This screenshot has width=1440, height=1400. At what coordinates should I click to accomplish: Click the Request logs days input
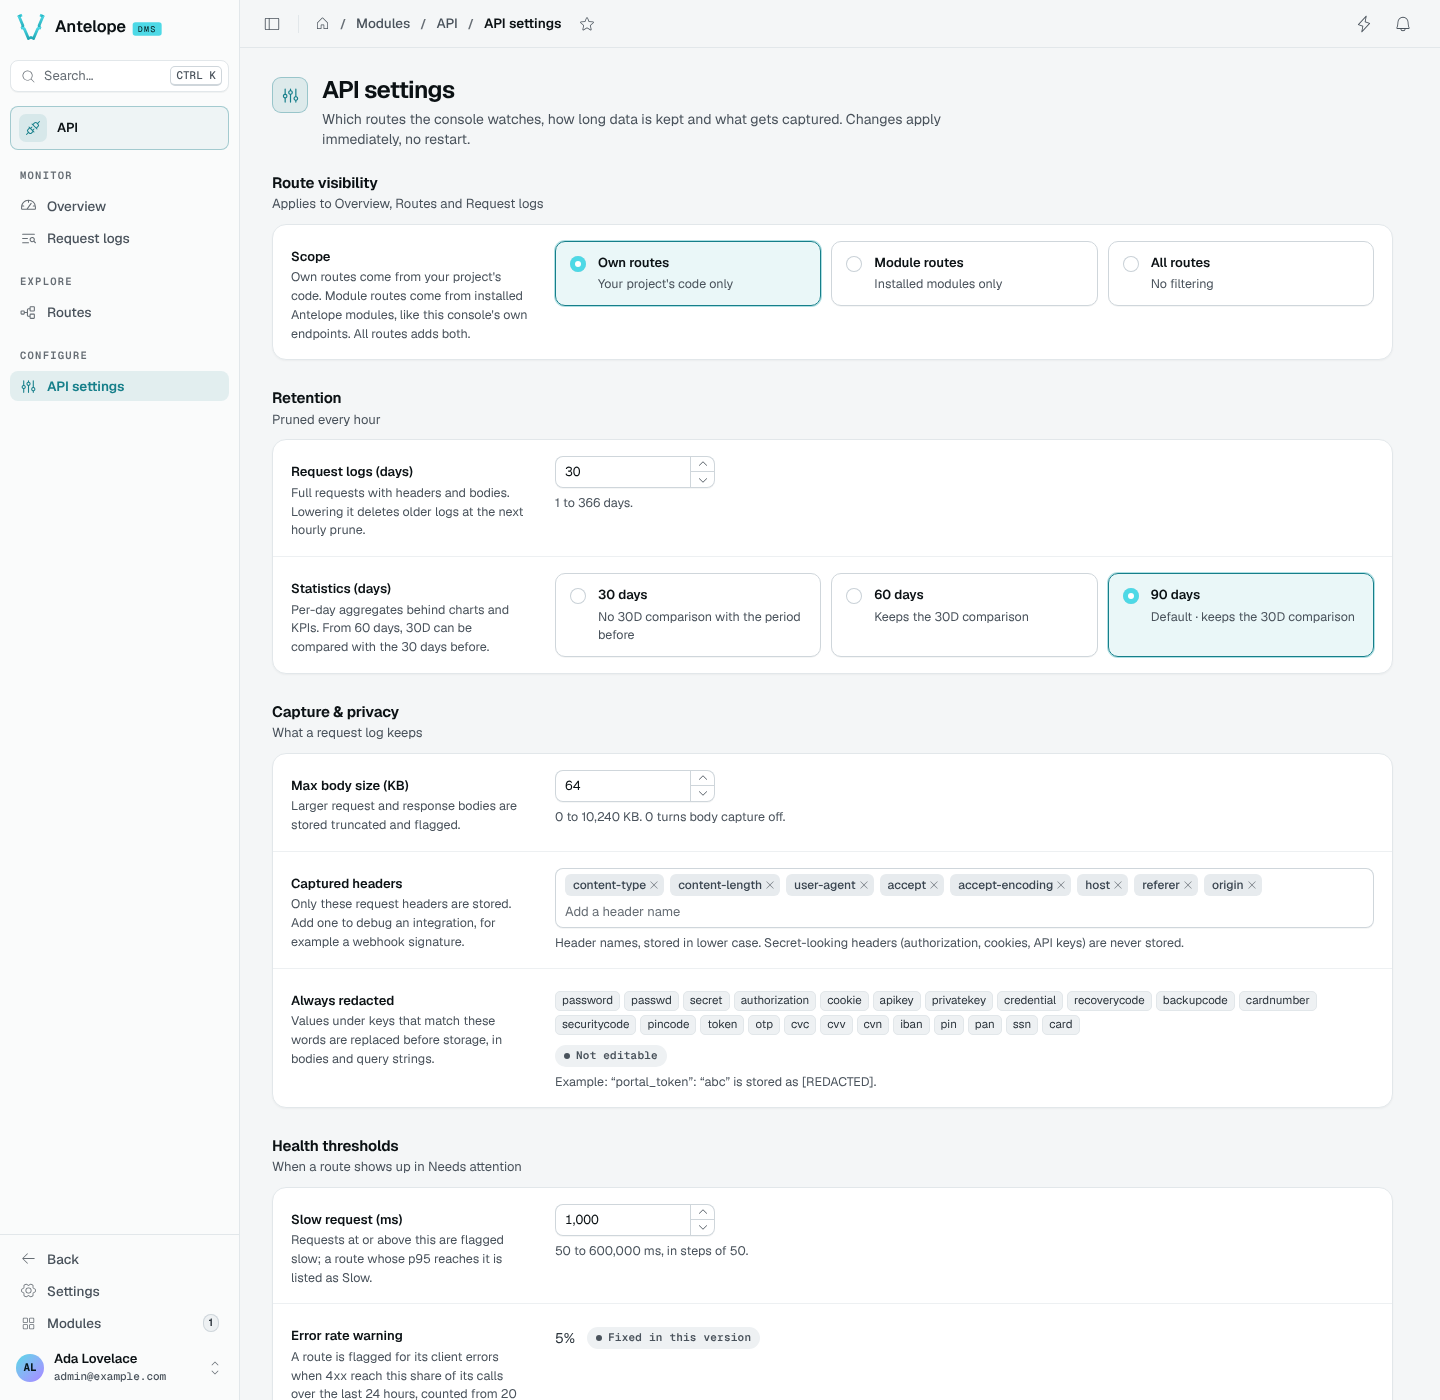(622, 472)
